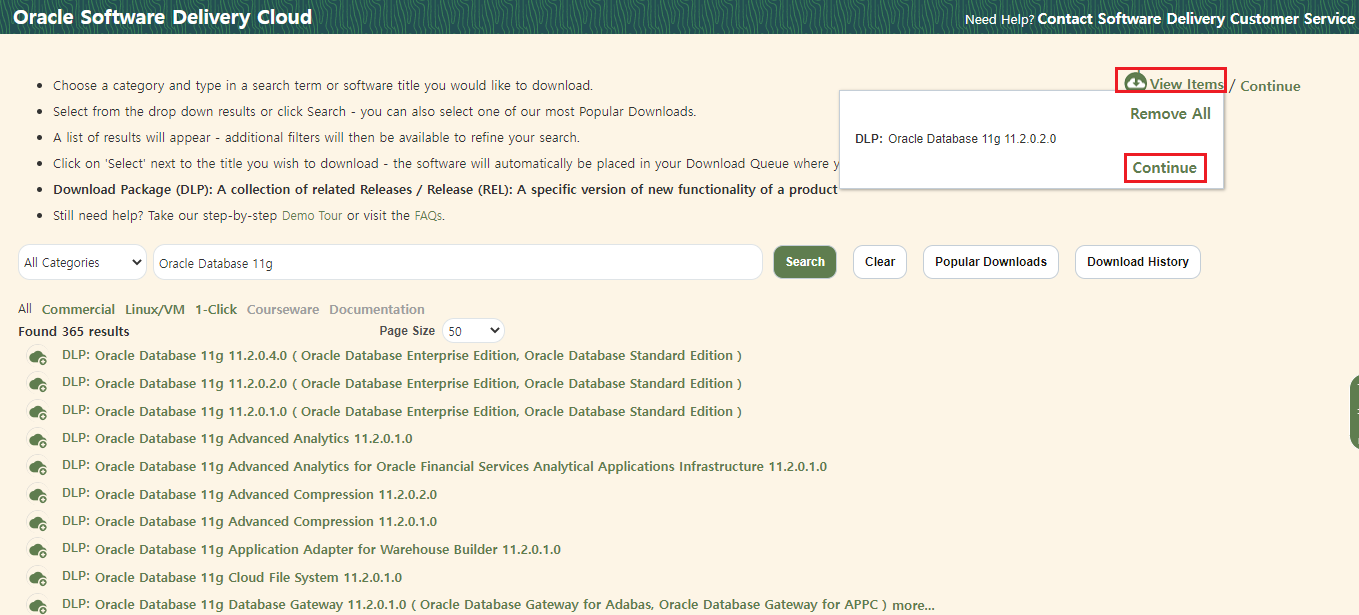Click the Oracle Software Delivery Cloud title

click(x=163, y=17)
